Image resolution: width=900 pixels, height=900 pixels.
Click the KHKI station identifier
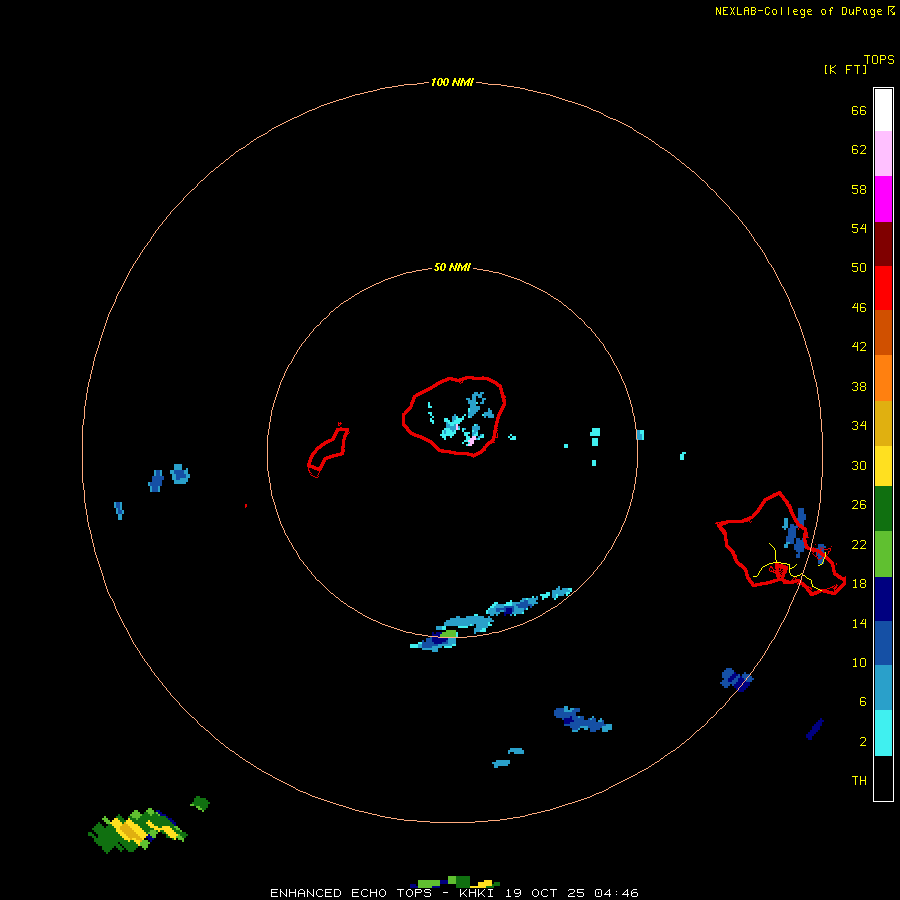click(476, 893)
